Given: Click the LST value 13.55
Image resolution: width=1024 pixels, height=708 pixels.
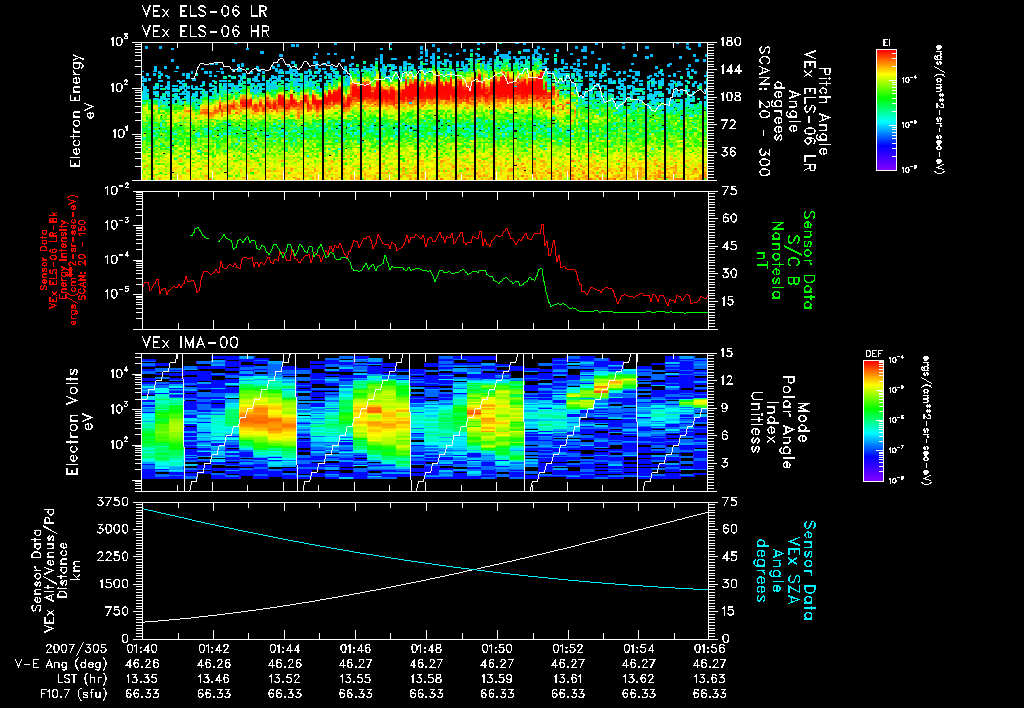Looking at the screenshot, I should [x=355, y=679].
